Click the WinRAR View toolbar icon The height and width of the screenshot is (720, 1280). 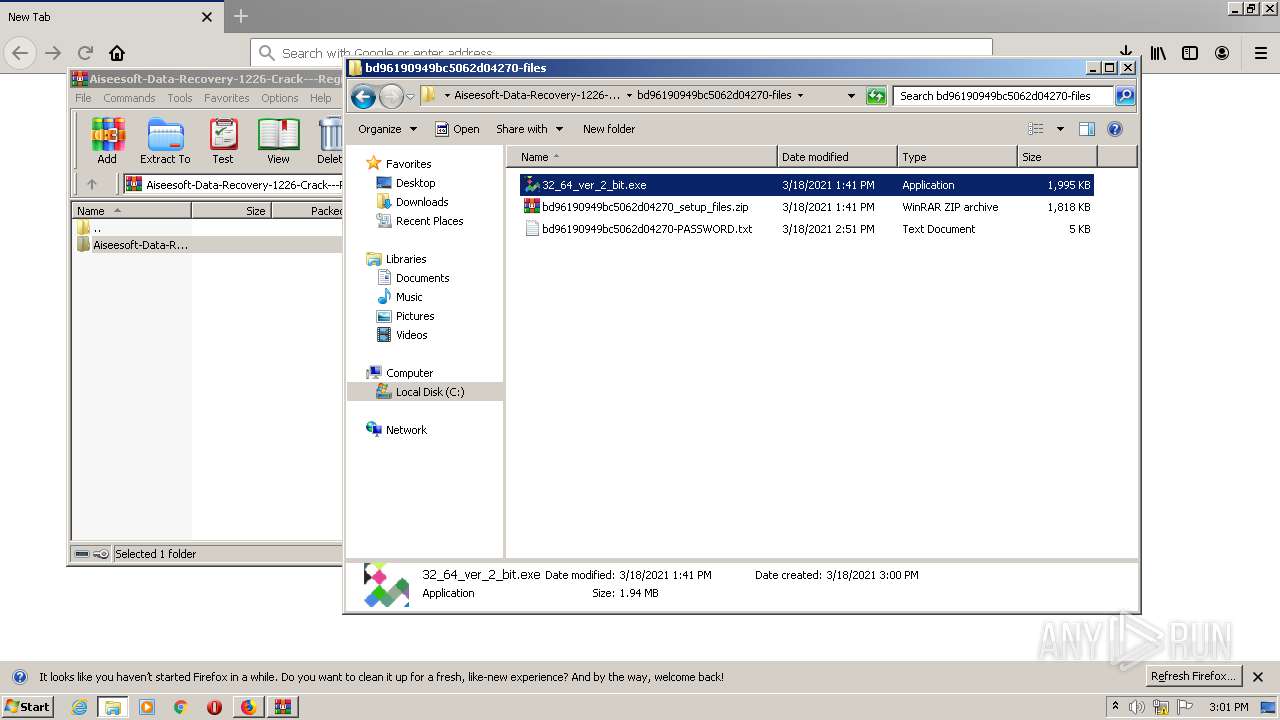click(278, 141)
